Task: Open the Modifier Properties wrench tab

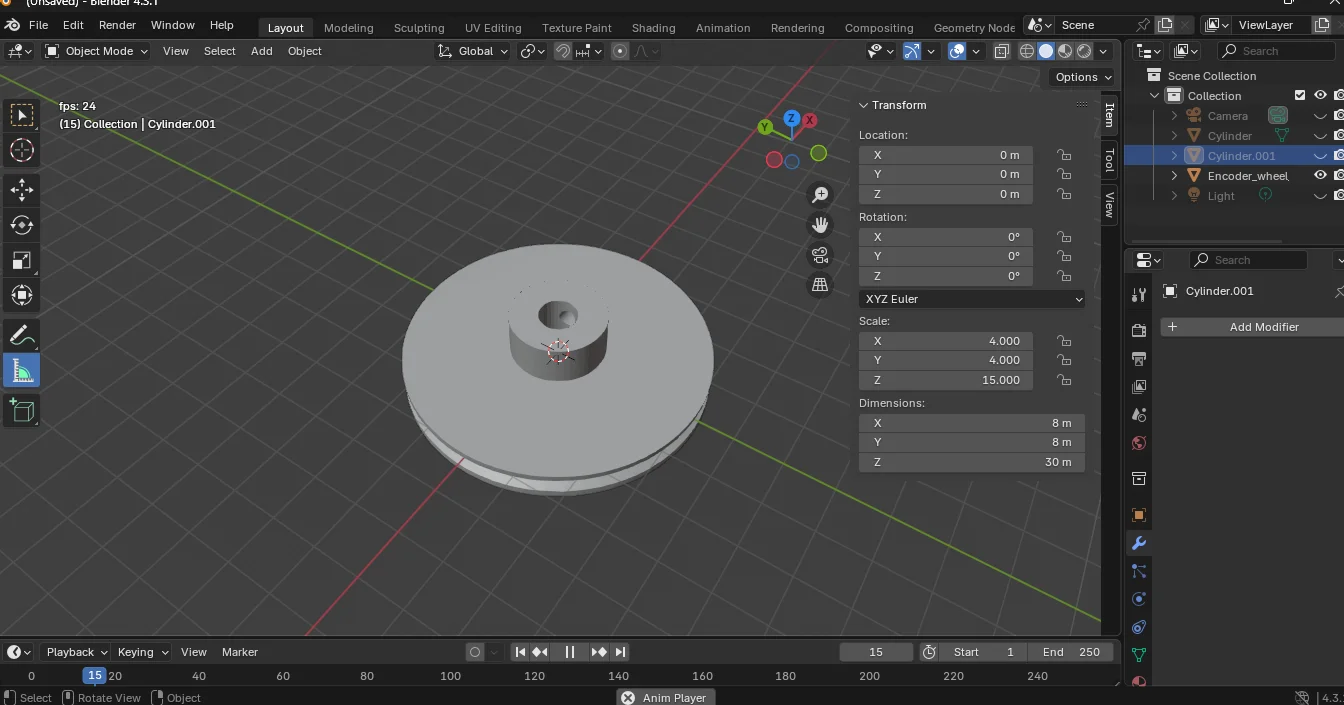Action: click(x=1137, y=543)
